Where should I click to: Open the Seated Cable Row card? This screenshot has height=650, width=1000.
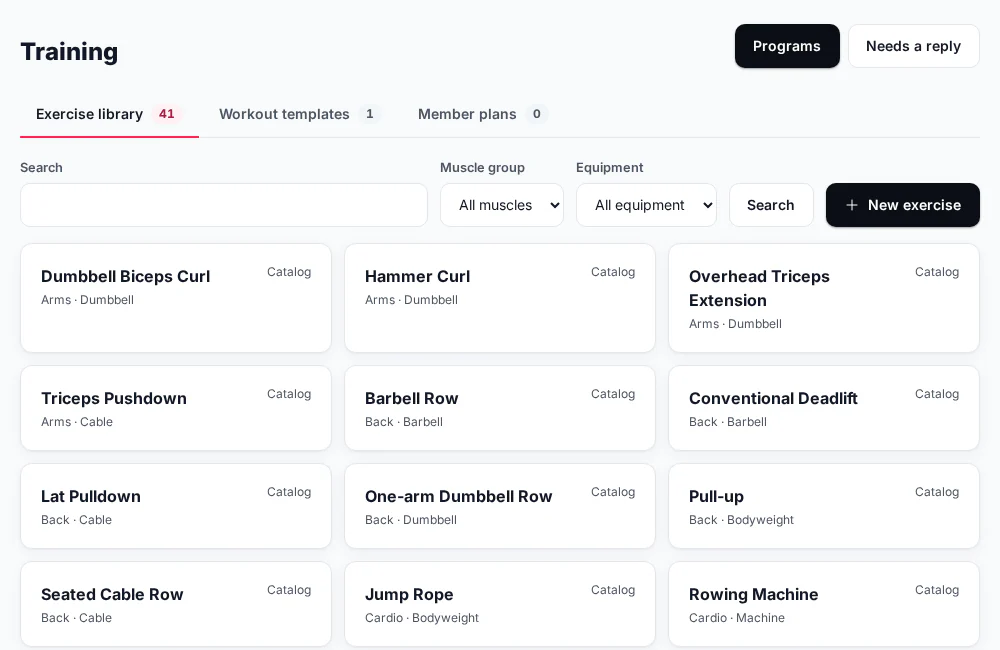pos(176,604)
